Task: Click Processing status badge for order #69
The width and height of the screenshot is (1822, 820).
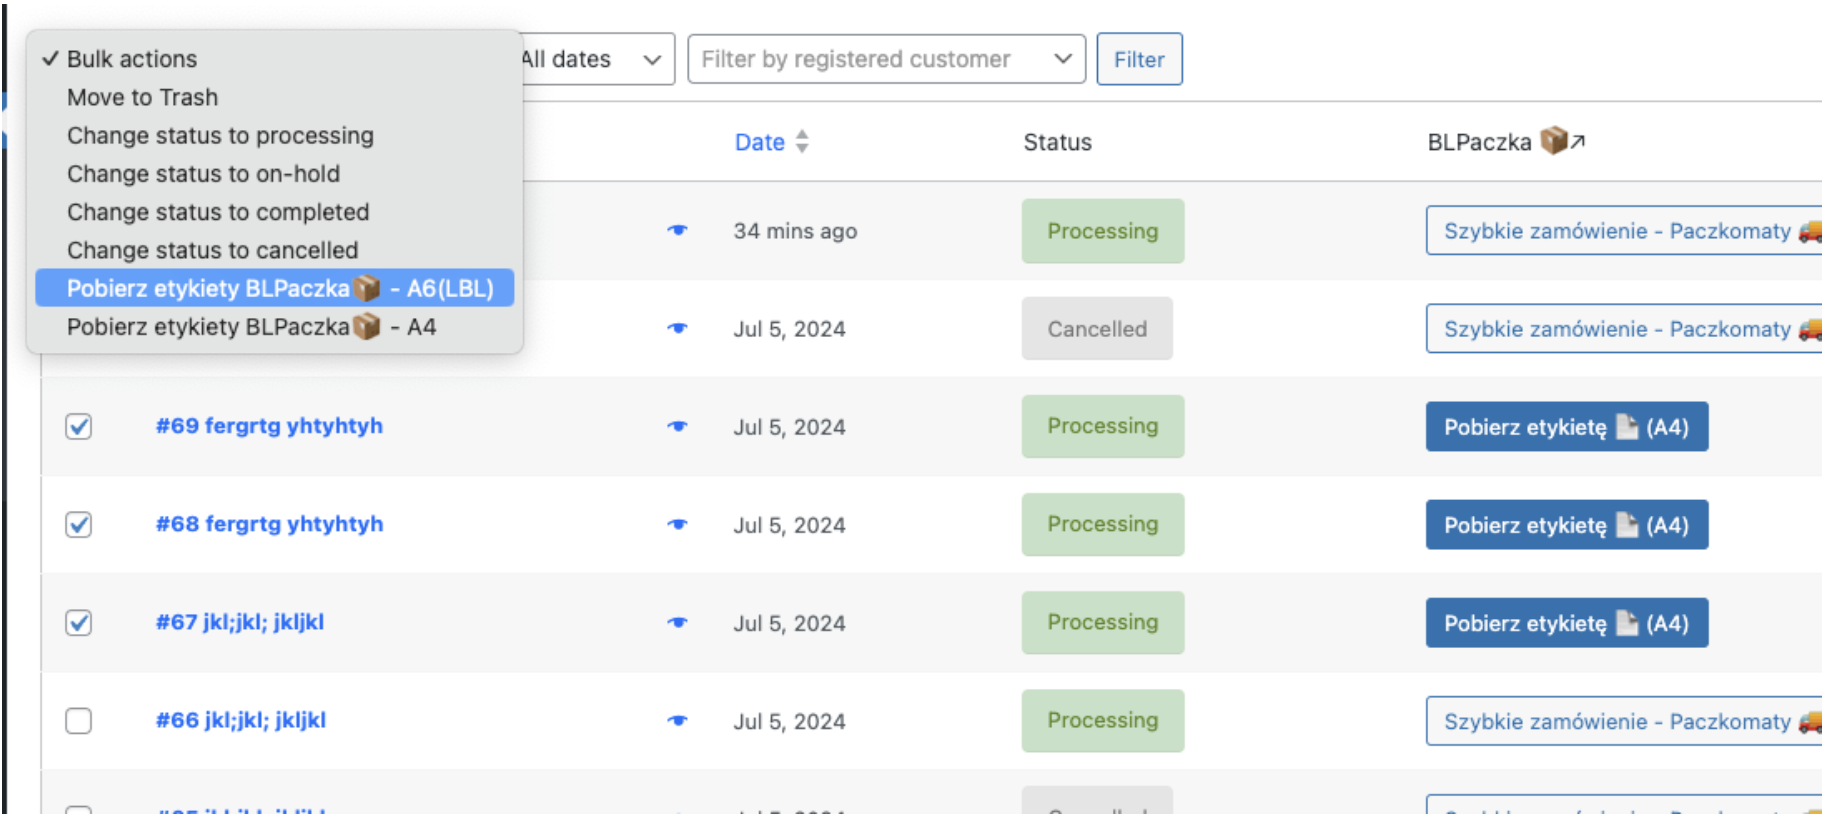Action: (x=1103, y=426)
